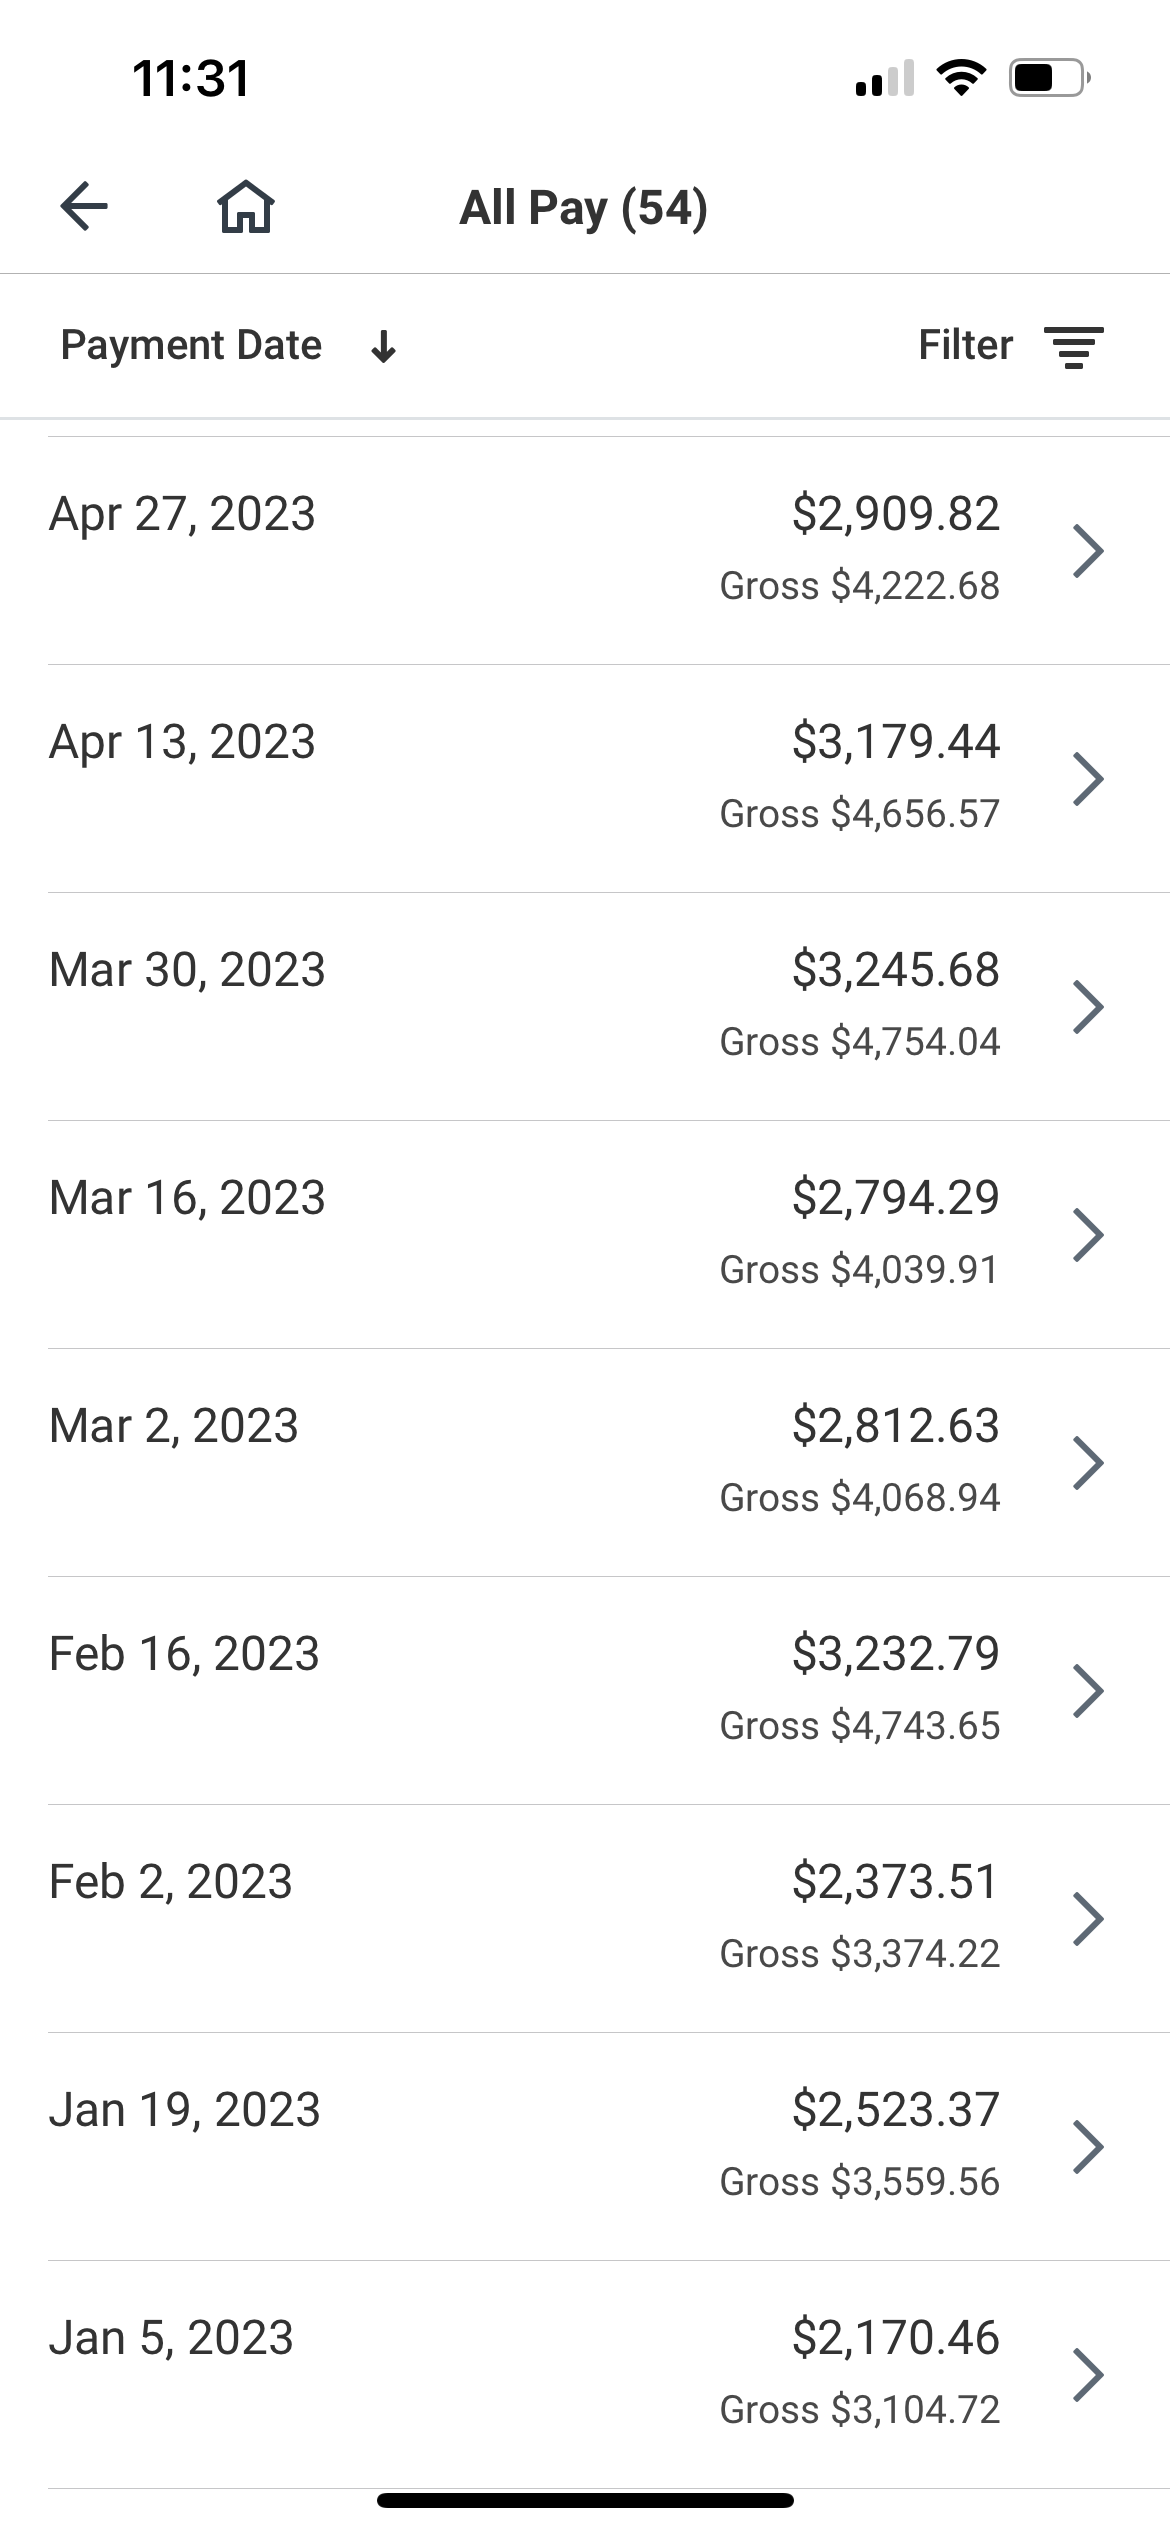Screen dimensions: 1170x2532
Task: Expand the Mar 30, 2023 entry chevron
Action: 1087,1006
